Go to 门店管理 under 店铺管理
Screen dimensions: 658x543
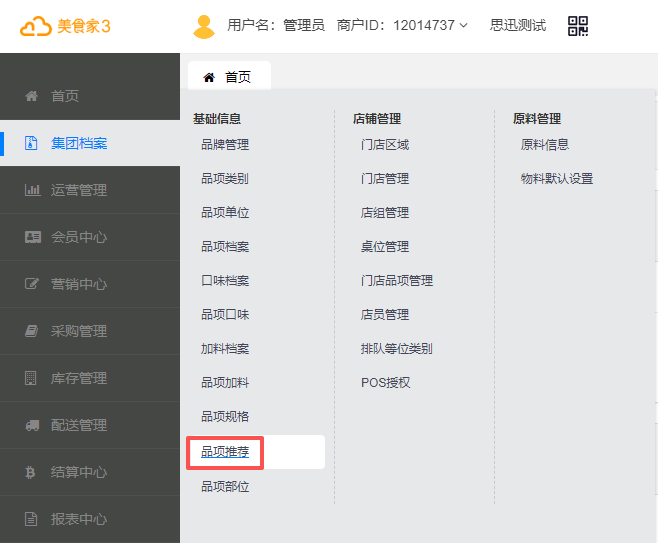385,179
